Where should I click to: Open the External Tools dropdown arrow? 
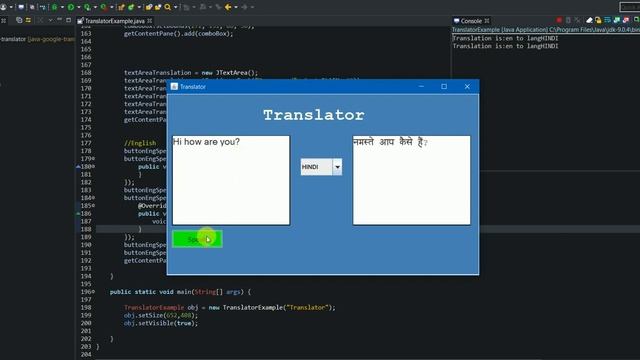click(x=111, y=7)
